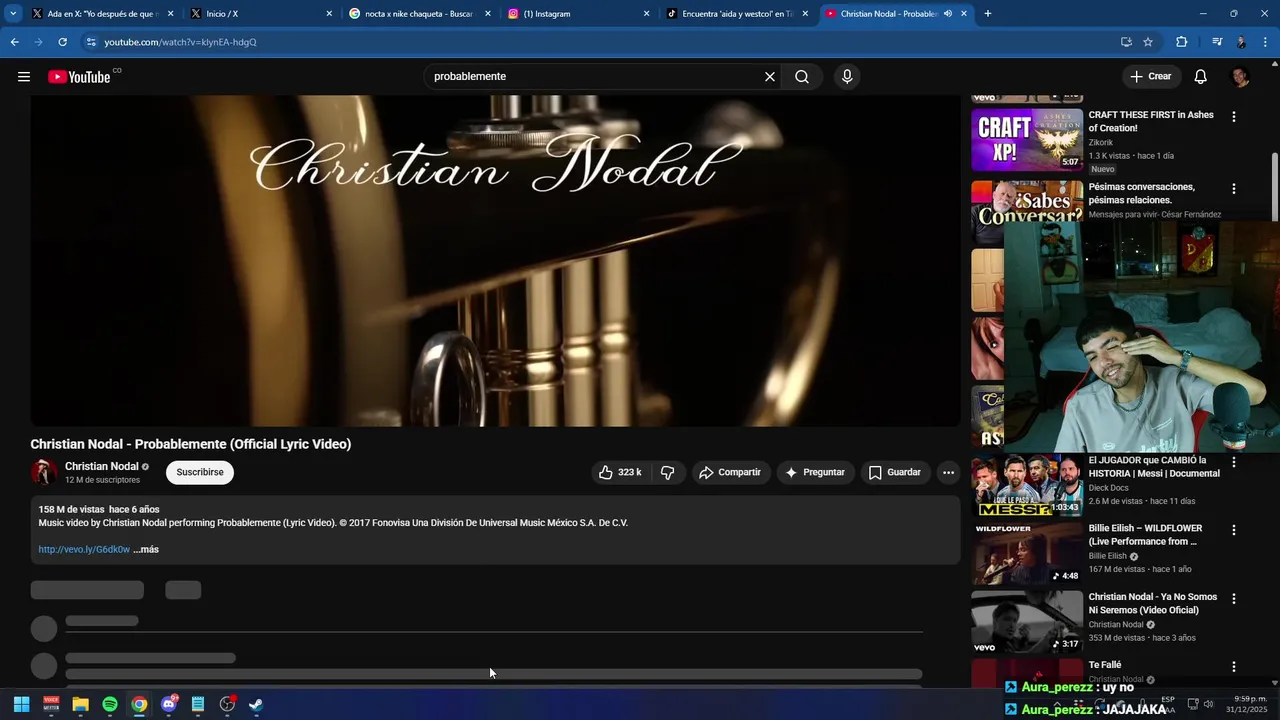Open CRAFT THESE FIRST video thumbnail
The image size is (1280, 720).
coord(1027,140)
